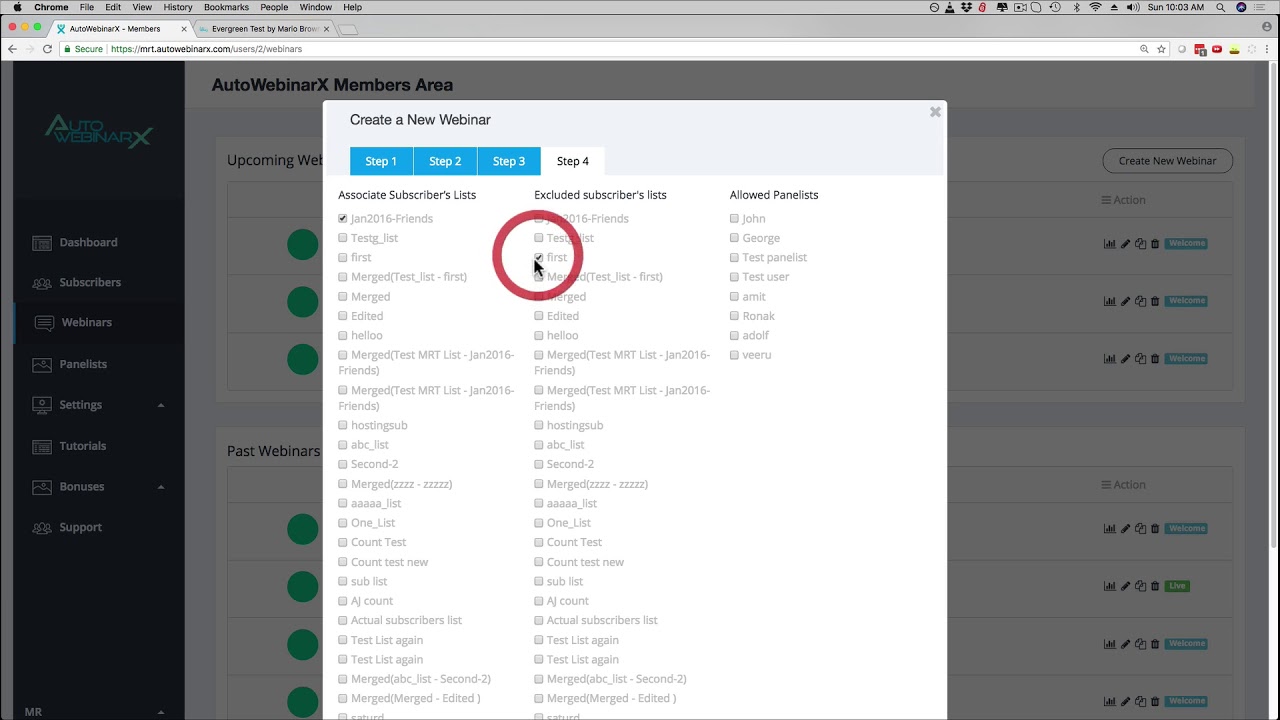Check Testg_list under Associate Subscriber's Lists
1280x720 pixels.
pos(343,238)
